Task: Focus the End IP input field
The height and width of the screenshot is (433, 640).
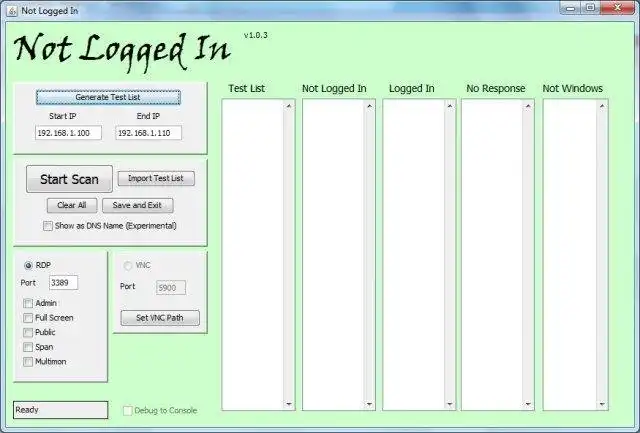Action: [149, 133]
